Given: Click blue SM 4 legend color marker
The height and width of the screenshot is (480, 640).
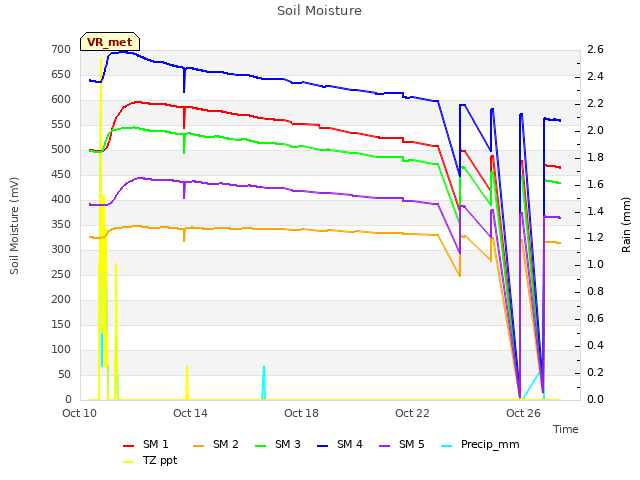Looking at the screenshot, I should 322,446.
